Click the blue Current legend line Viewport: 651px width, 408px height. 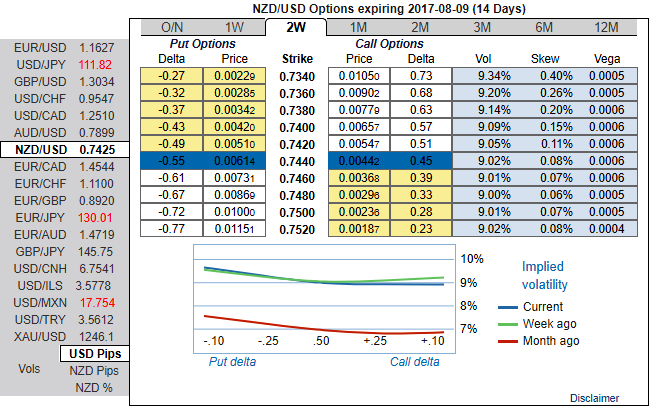[509, 307]
